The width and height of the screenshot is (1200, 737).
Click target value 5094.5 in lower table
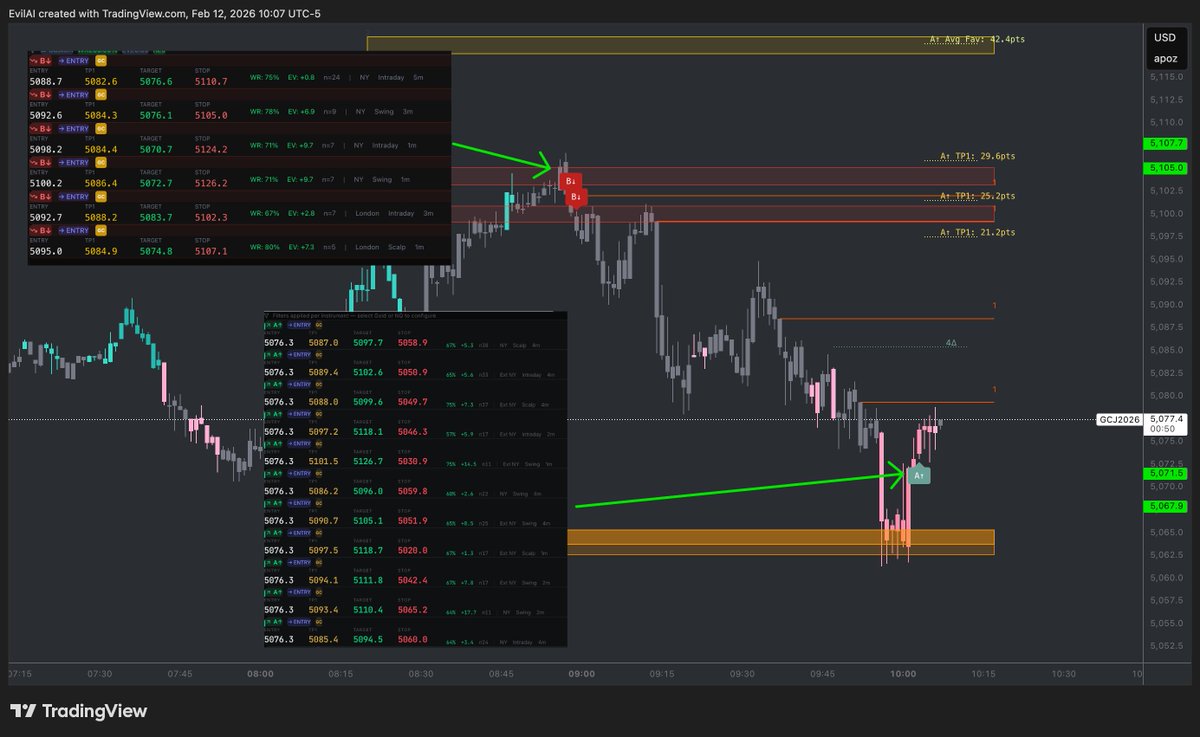click(x=368, y=639)
